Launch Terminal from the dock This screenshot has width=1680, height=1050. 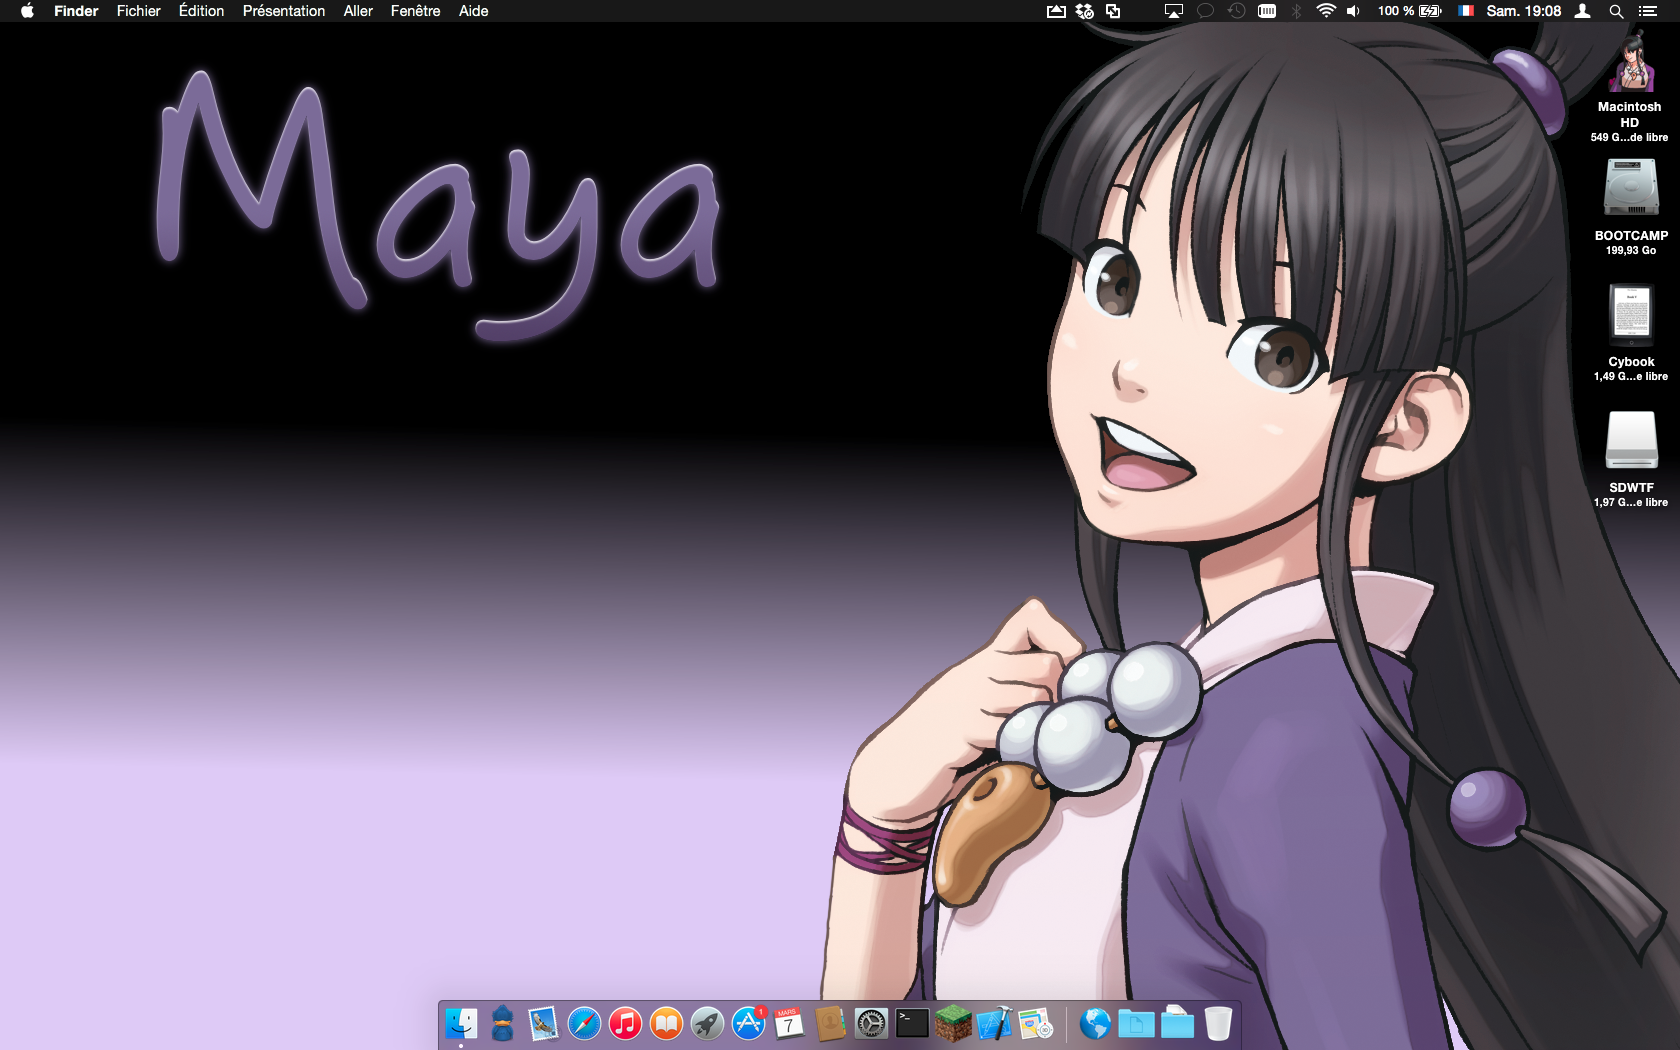[x=912, y=1023]
